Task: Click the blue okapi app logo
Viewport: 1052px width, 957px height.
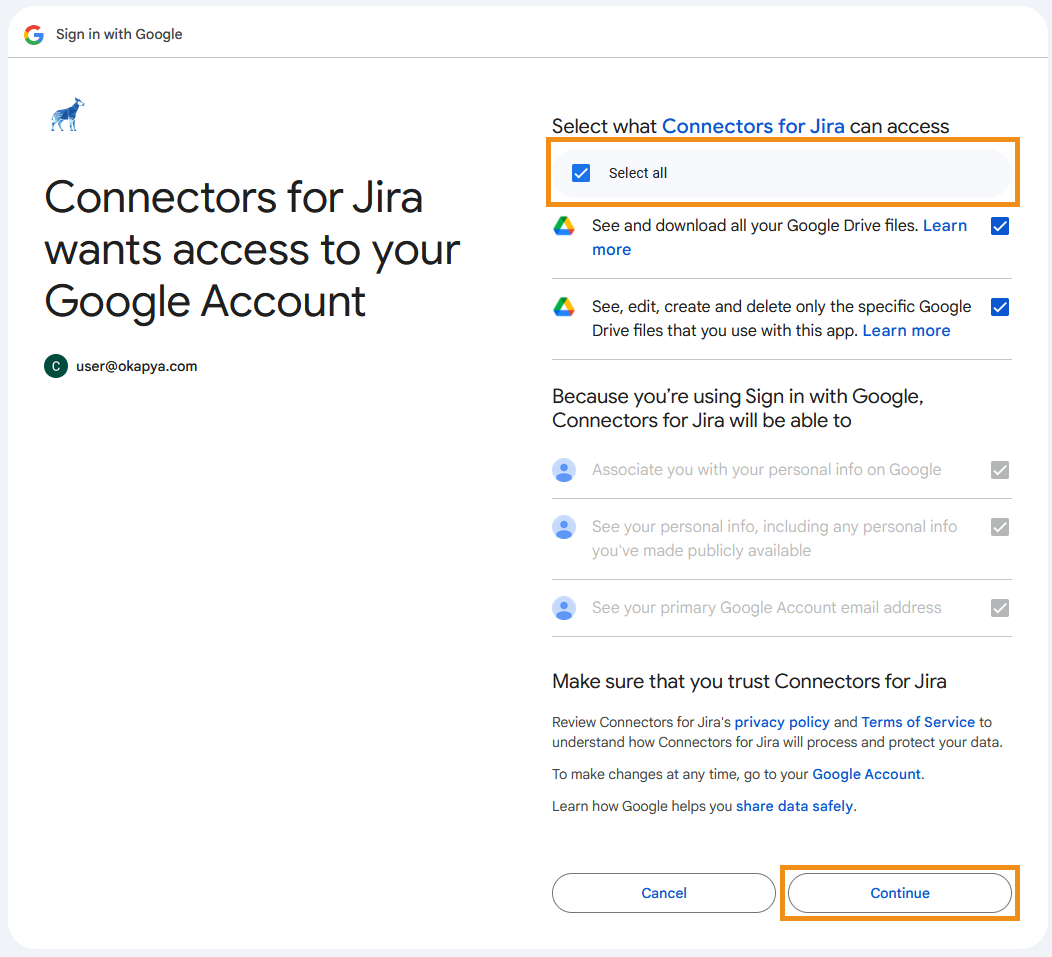Action: [67, 115]
